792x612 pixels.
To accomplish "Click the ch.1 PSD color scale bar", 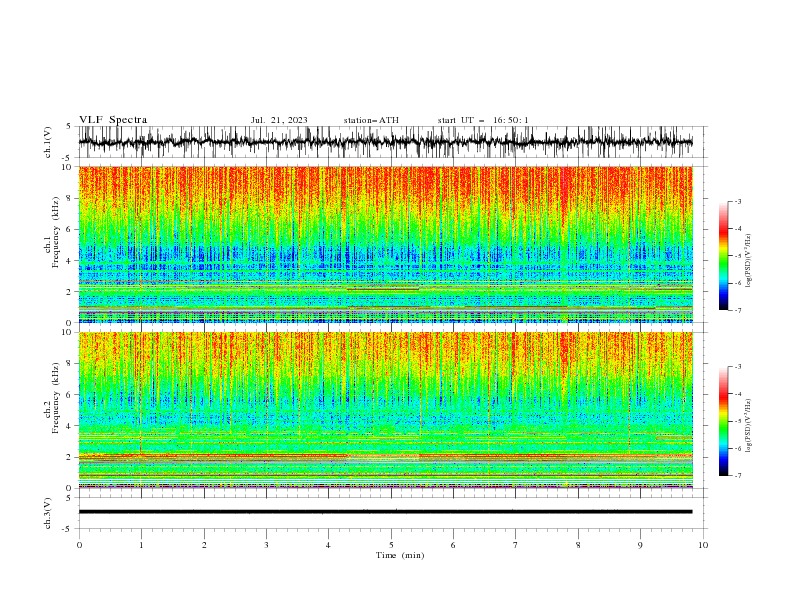I will 723,256.
